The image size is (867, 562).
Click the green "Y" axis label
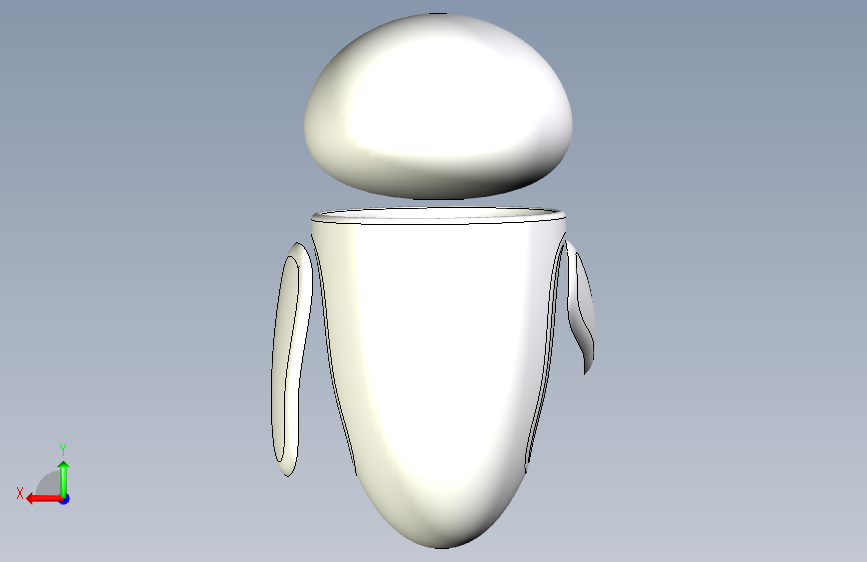click(63, 449)
